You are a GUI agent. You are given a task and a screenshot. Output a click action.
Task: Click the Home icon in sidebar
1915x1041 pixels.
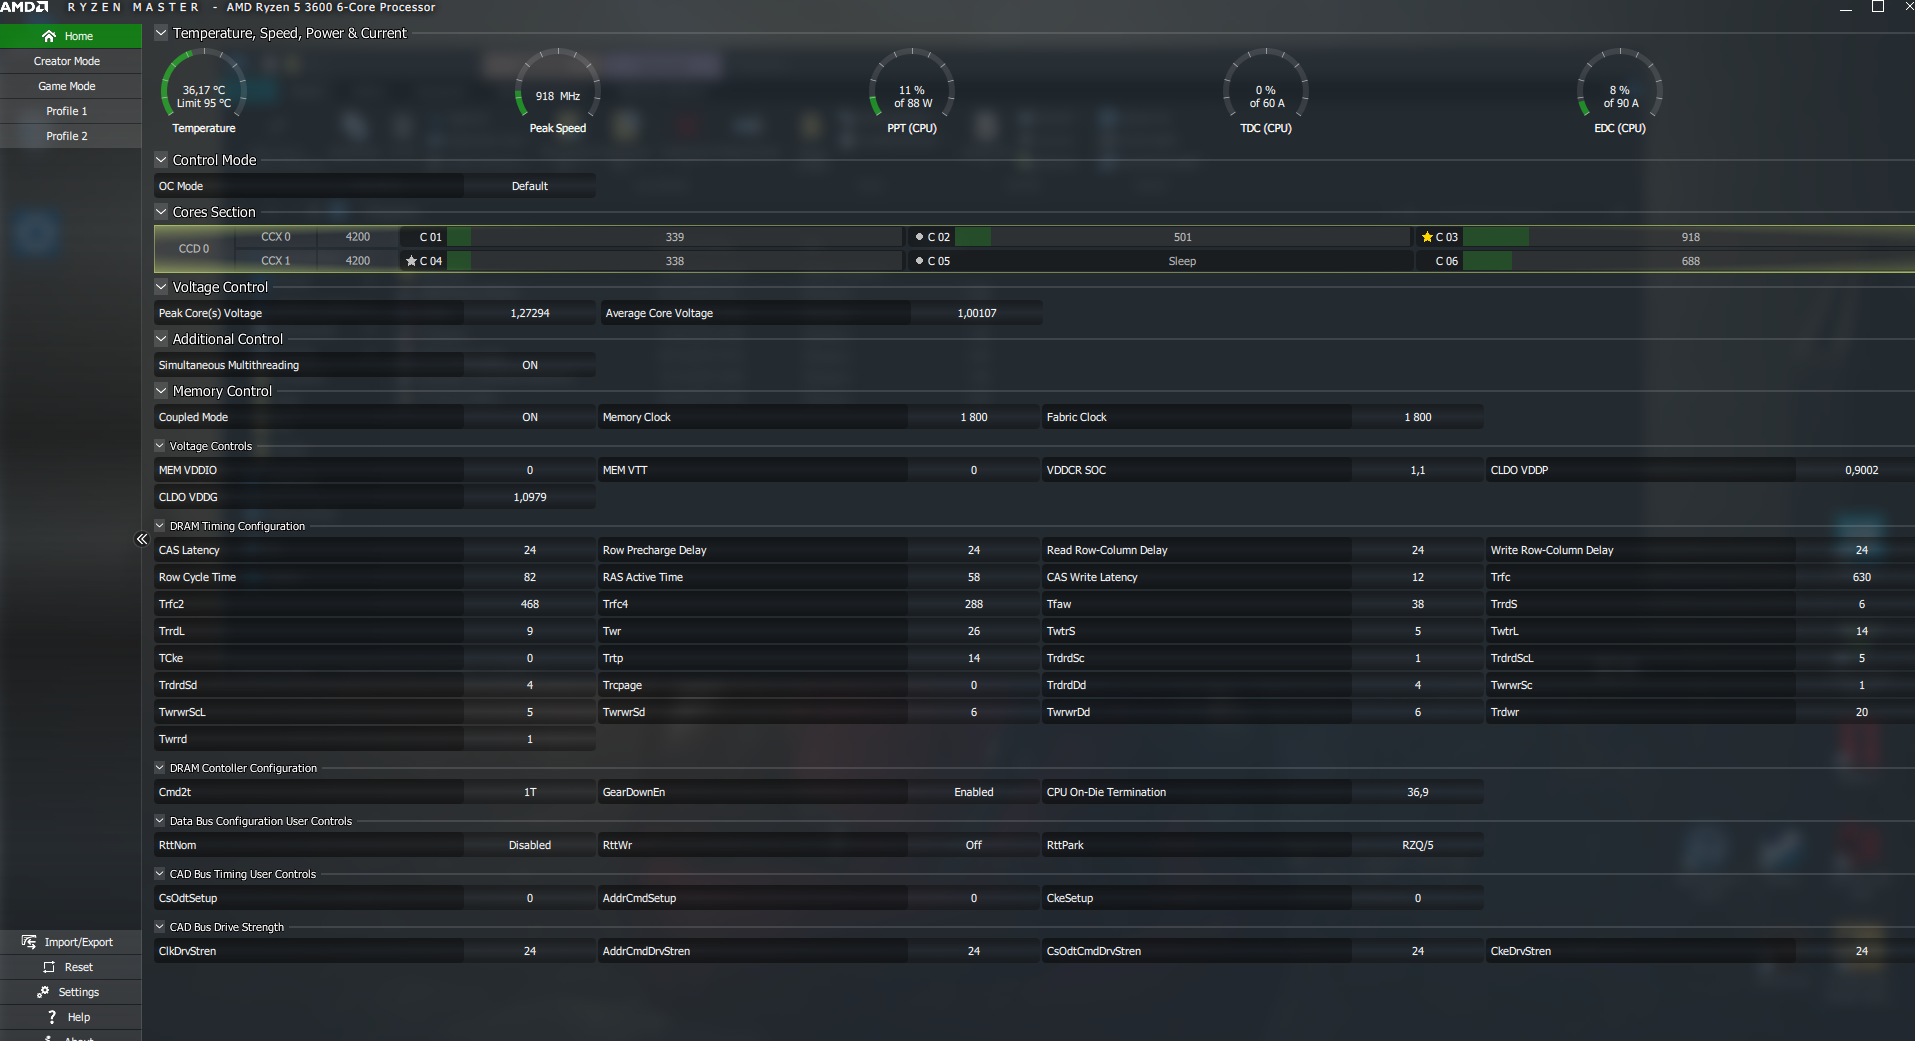pos(49,36)
